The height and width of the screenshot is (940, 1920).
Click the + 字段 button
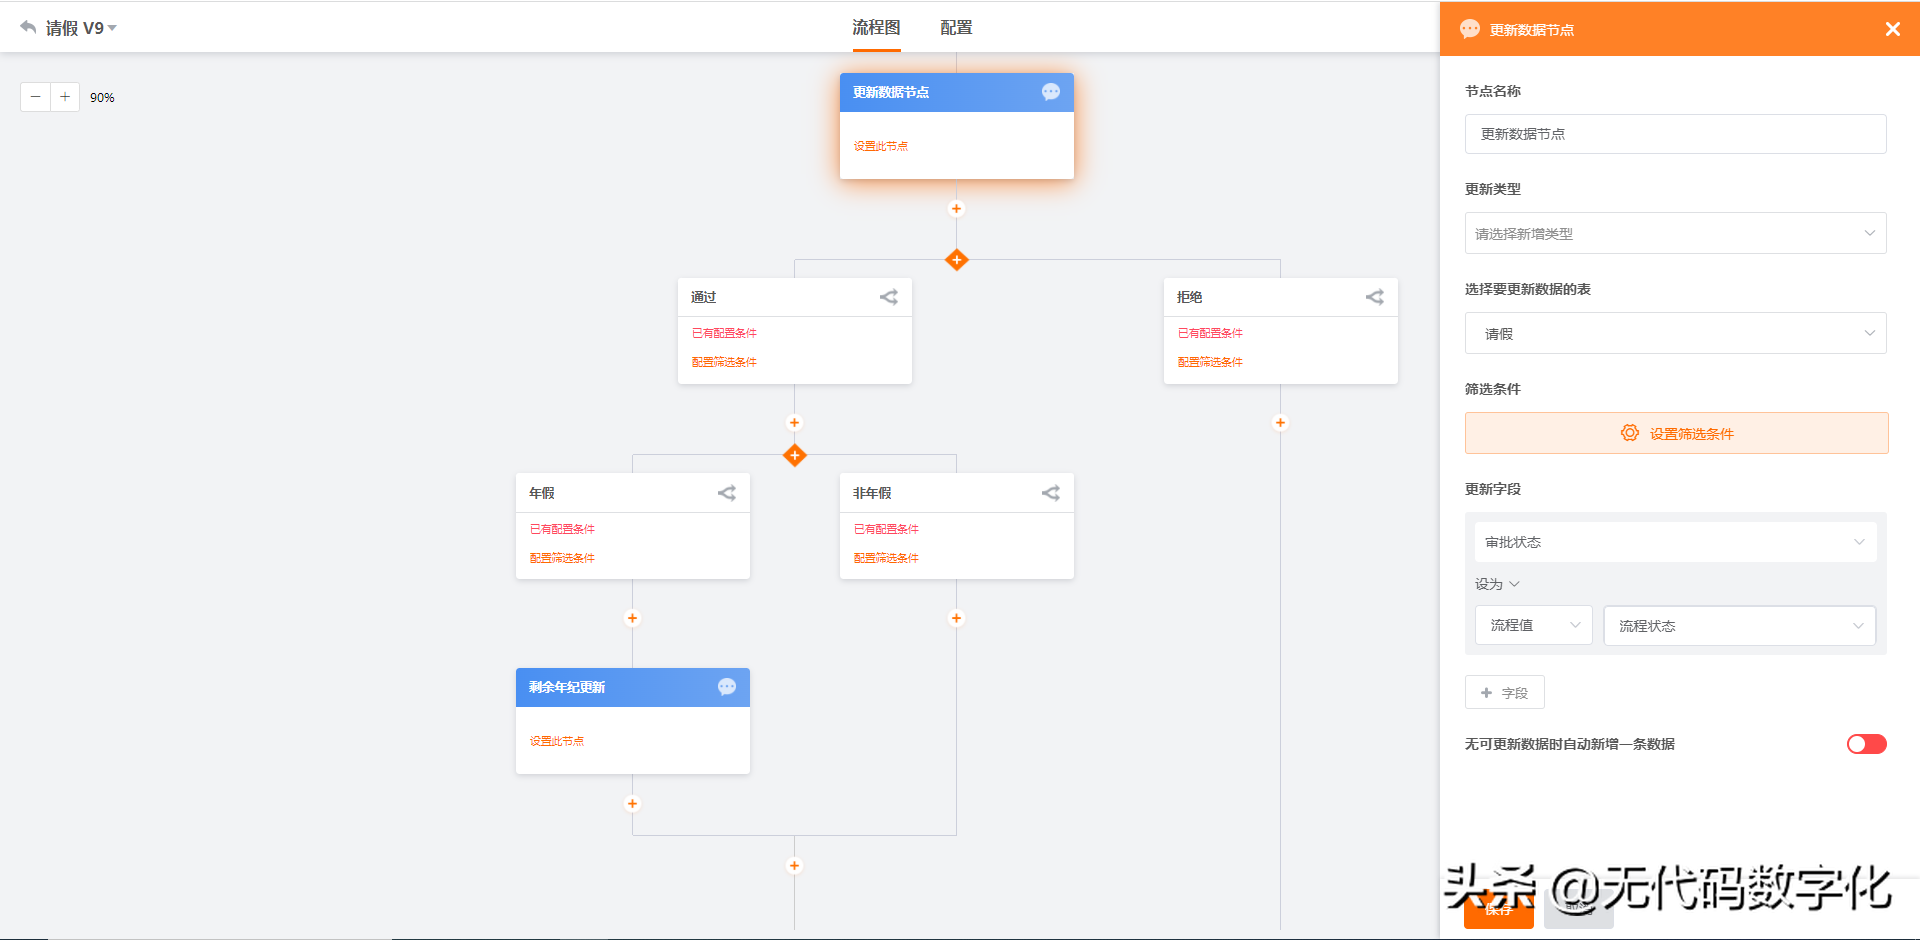coord(1504,692)
